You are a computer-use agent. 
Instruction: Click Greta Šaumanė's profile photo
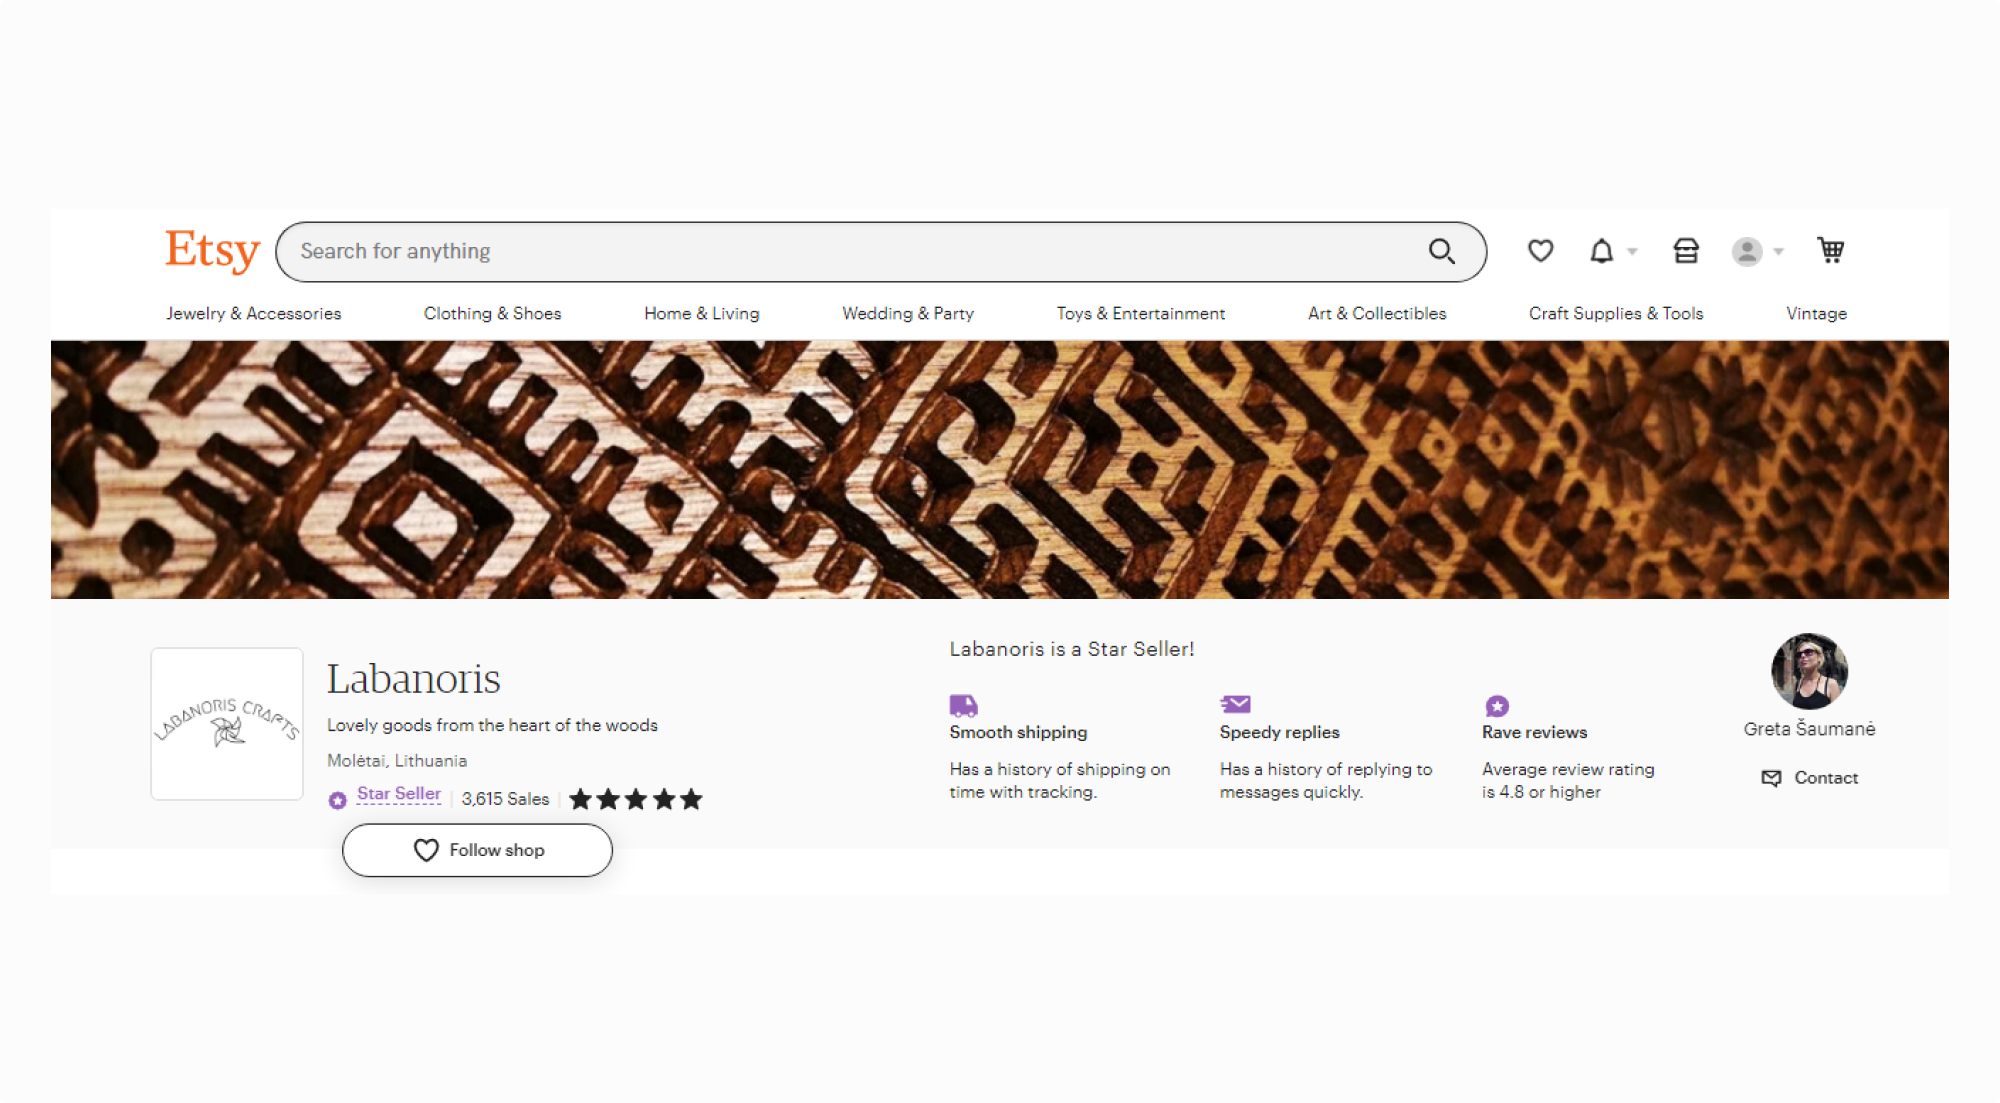(x=1809, y=671)
